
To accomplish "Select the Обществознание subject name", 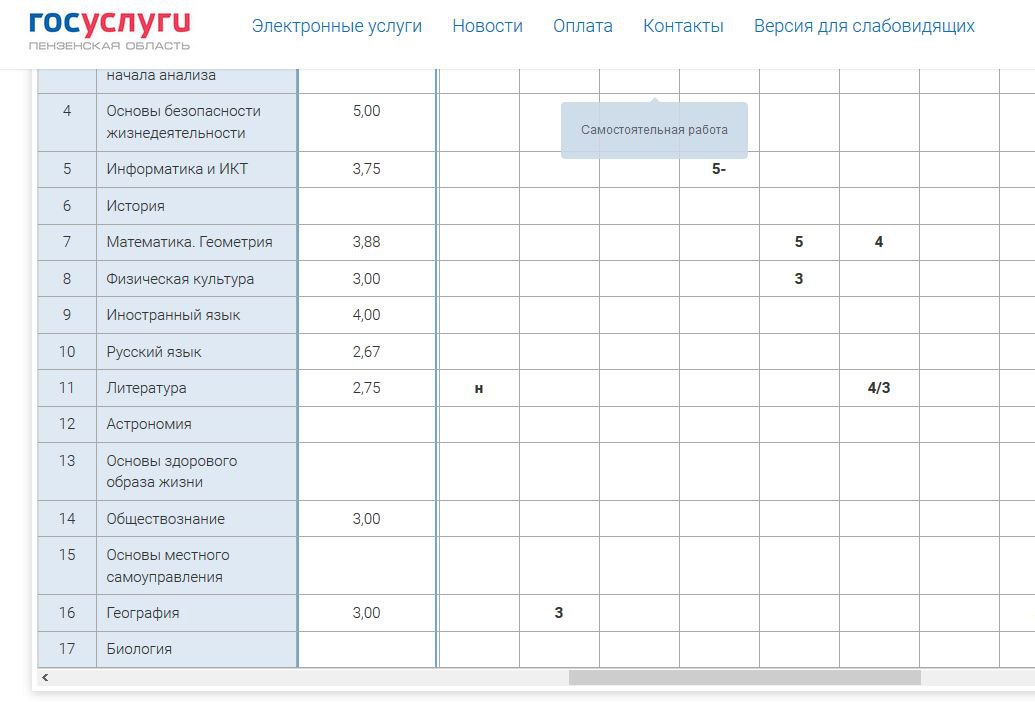I will point(165,519).
